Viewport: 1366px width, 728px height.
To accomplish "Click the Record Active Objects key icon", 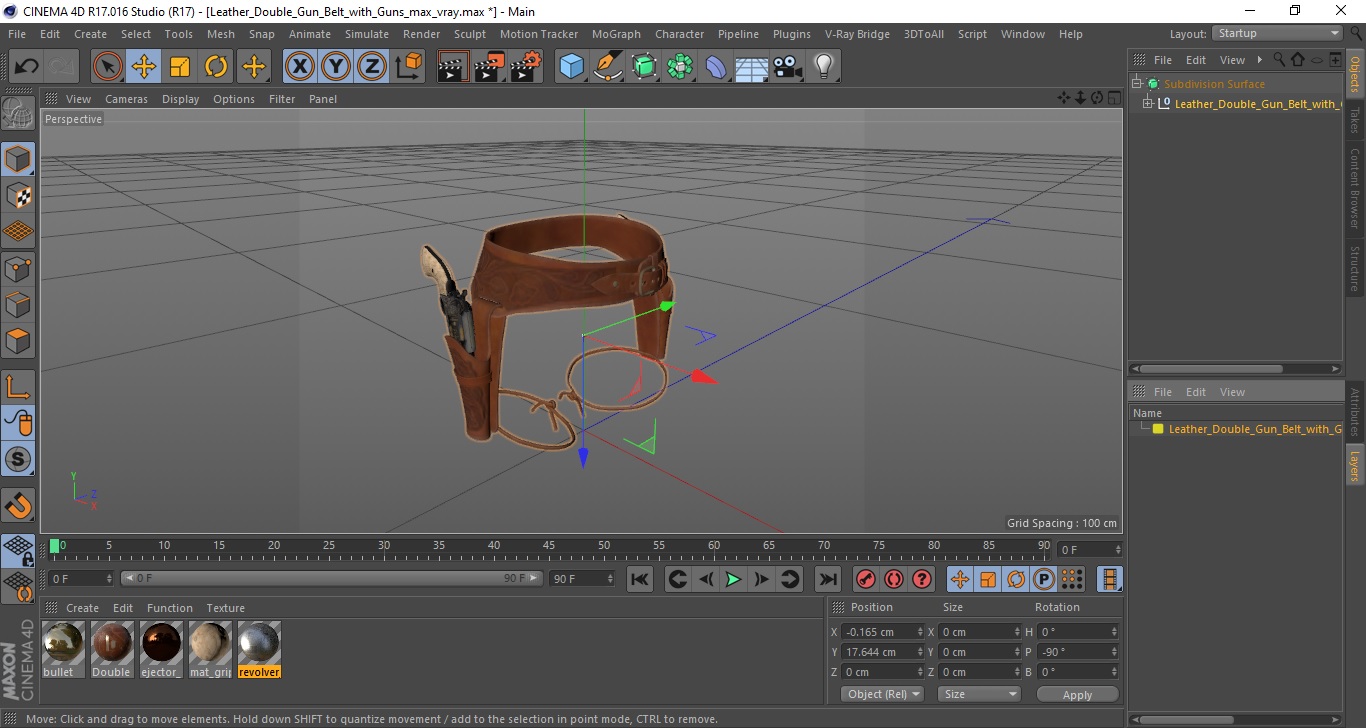I will [866, 579].
